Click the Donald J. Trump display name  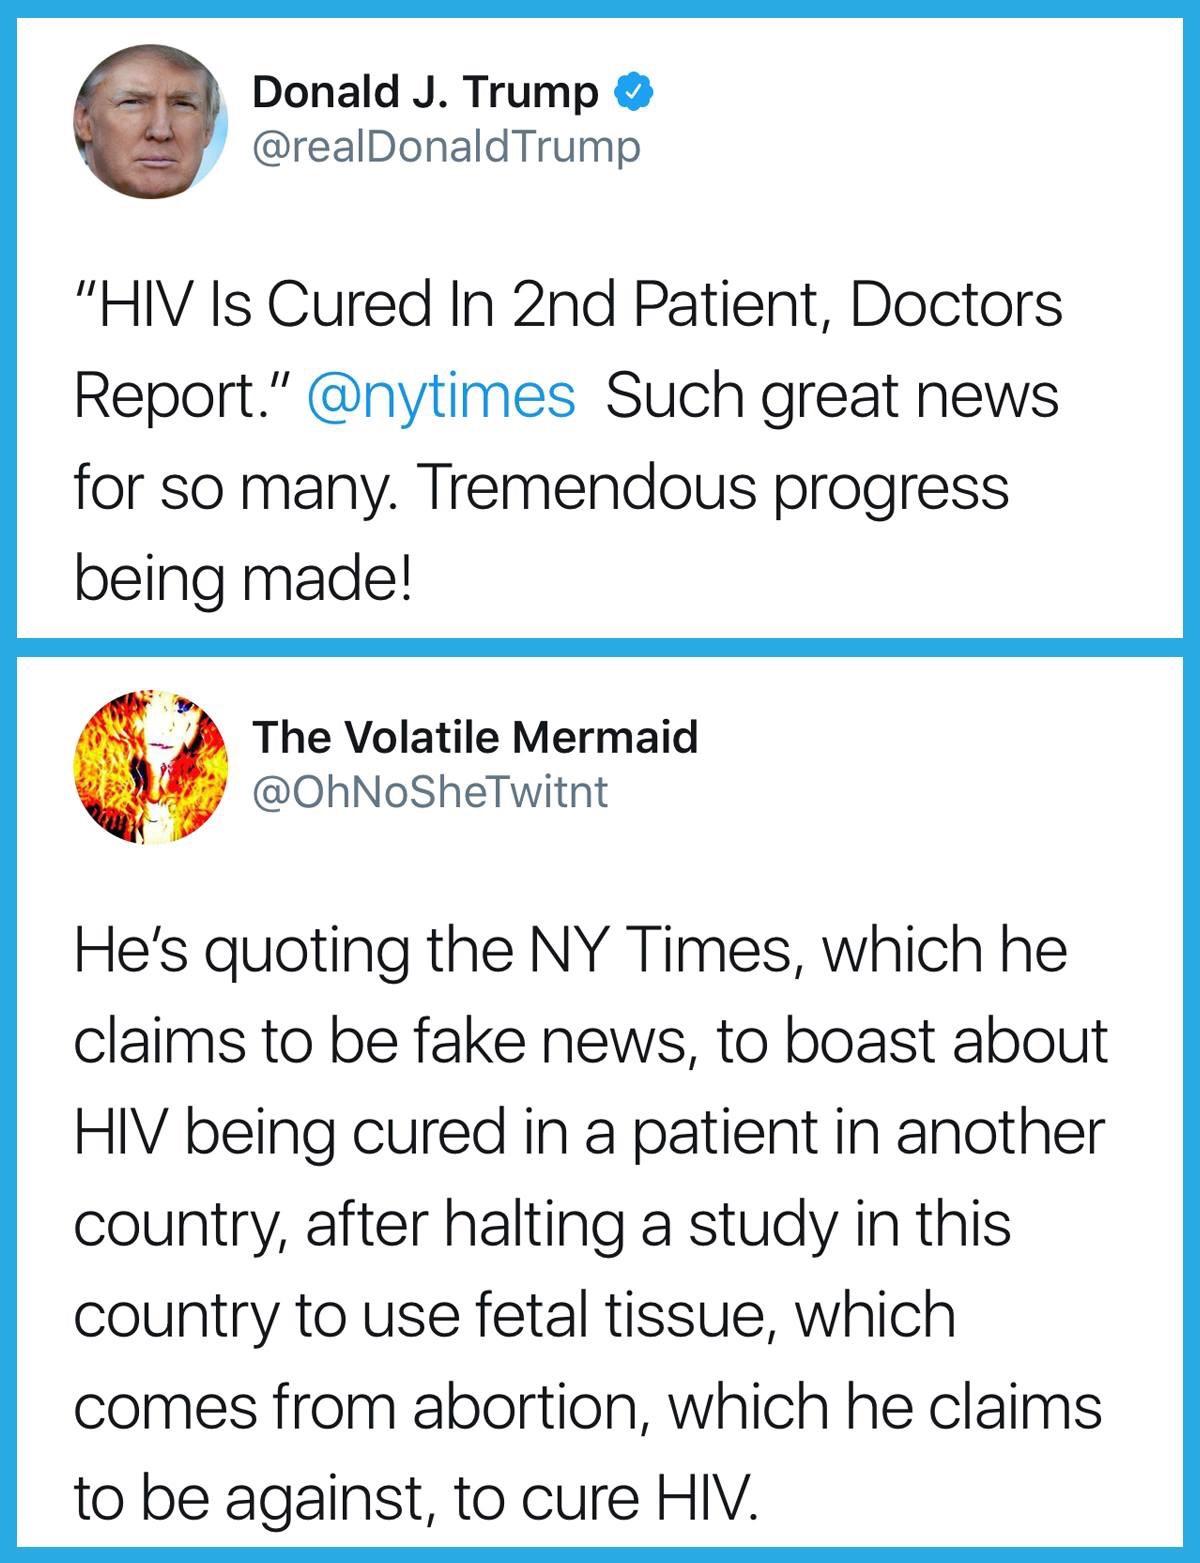point(425,93)
